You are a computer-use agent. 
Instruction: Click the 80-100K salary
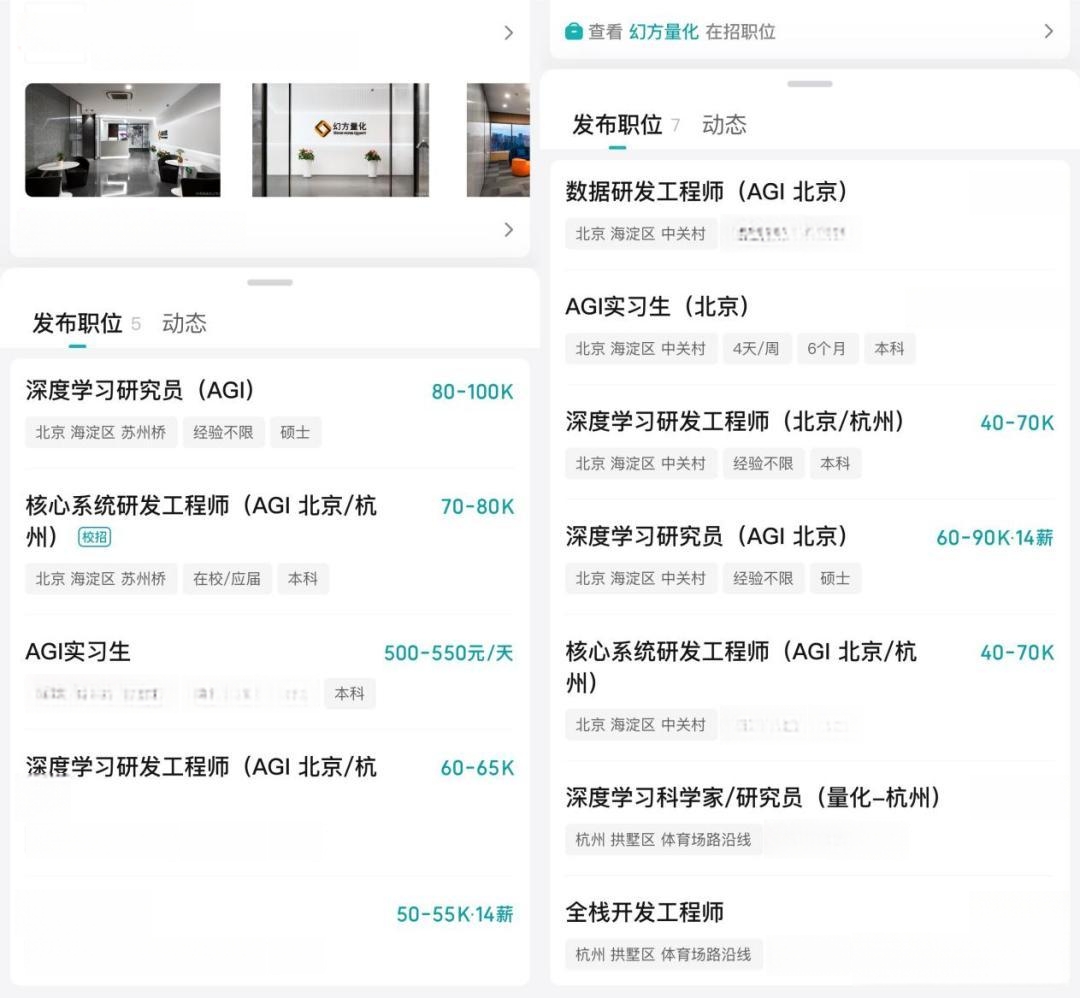tap(472, 392)
